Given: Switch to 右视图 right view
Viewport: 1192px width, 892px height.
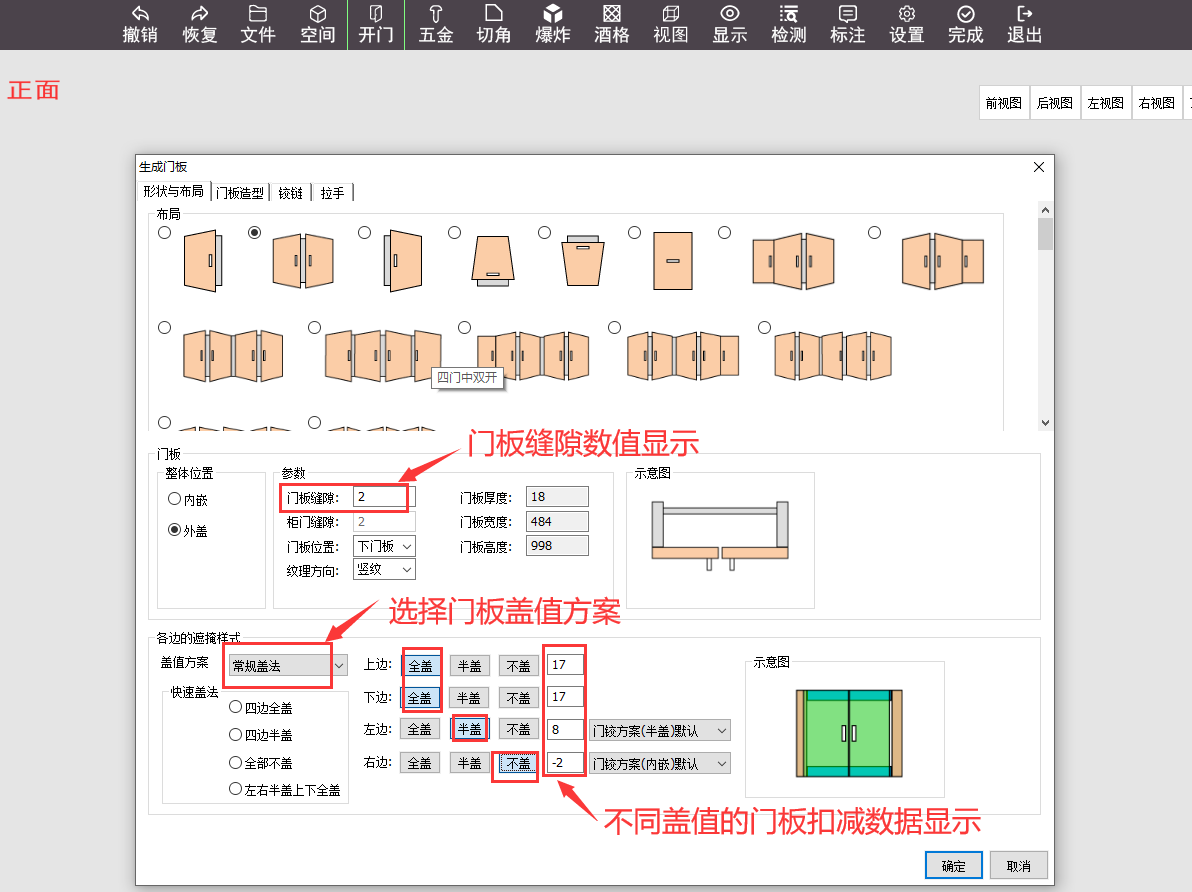Looking at the screenshot, I should point(1156,103).
